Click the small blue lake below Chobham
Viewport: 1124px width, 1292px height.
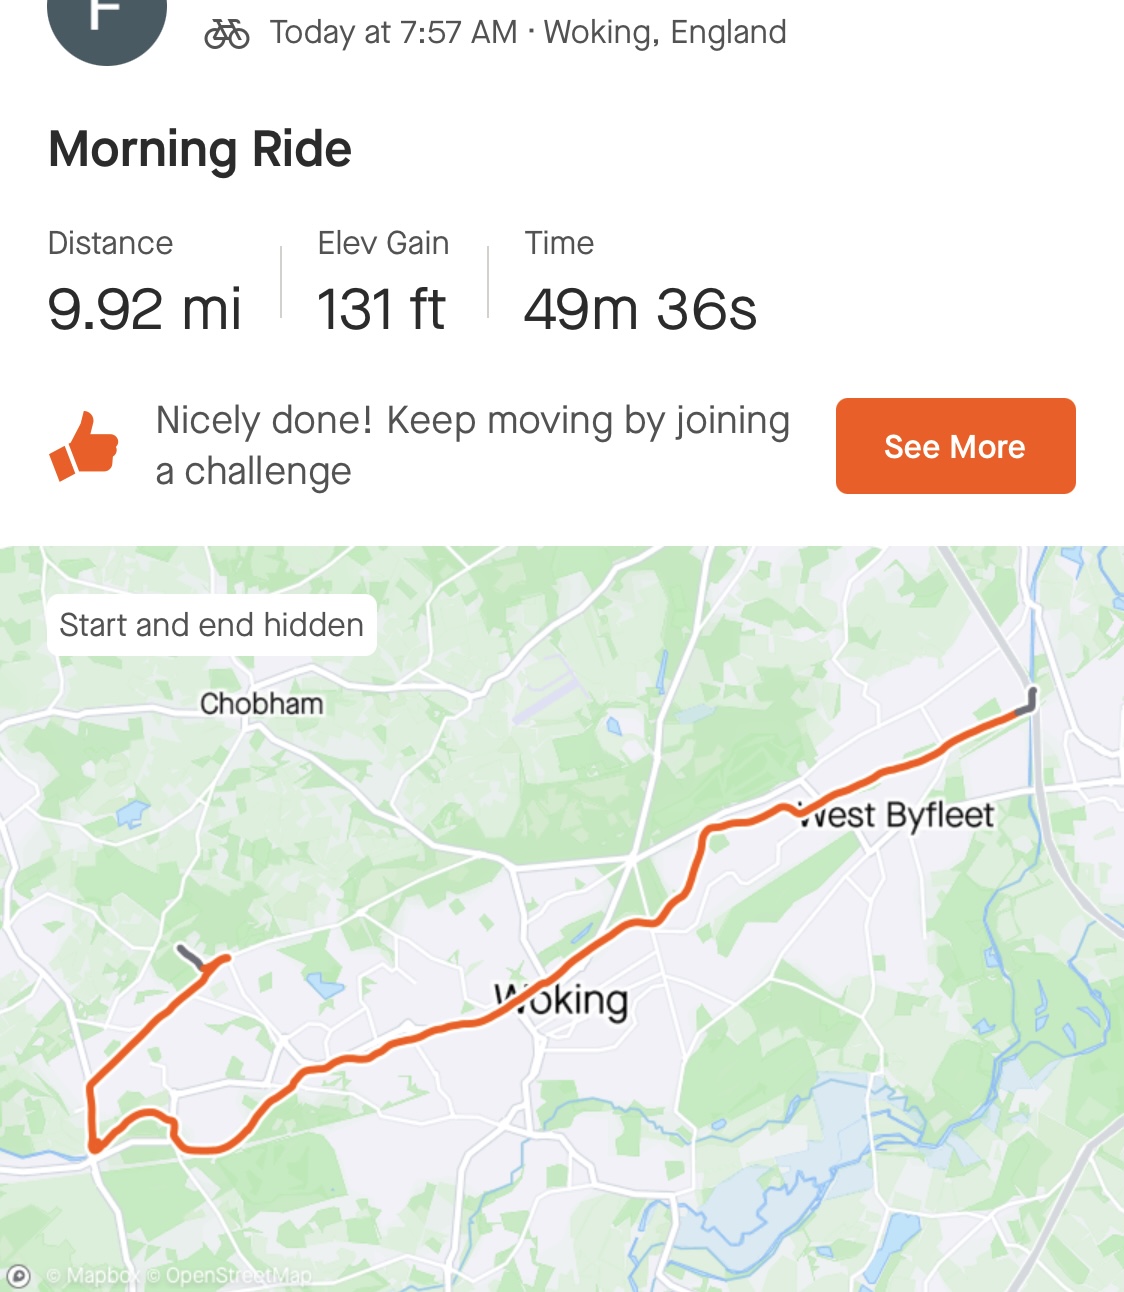pos(132,814)
